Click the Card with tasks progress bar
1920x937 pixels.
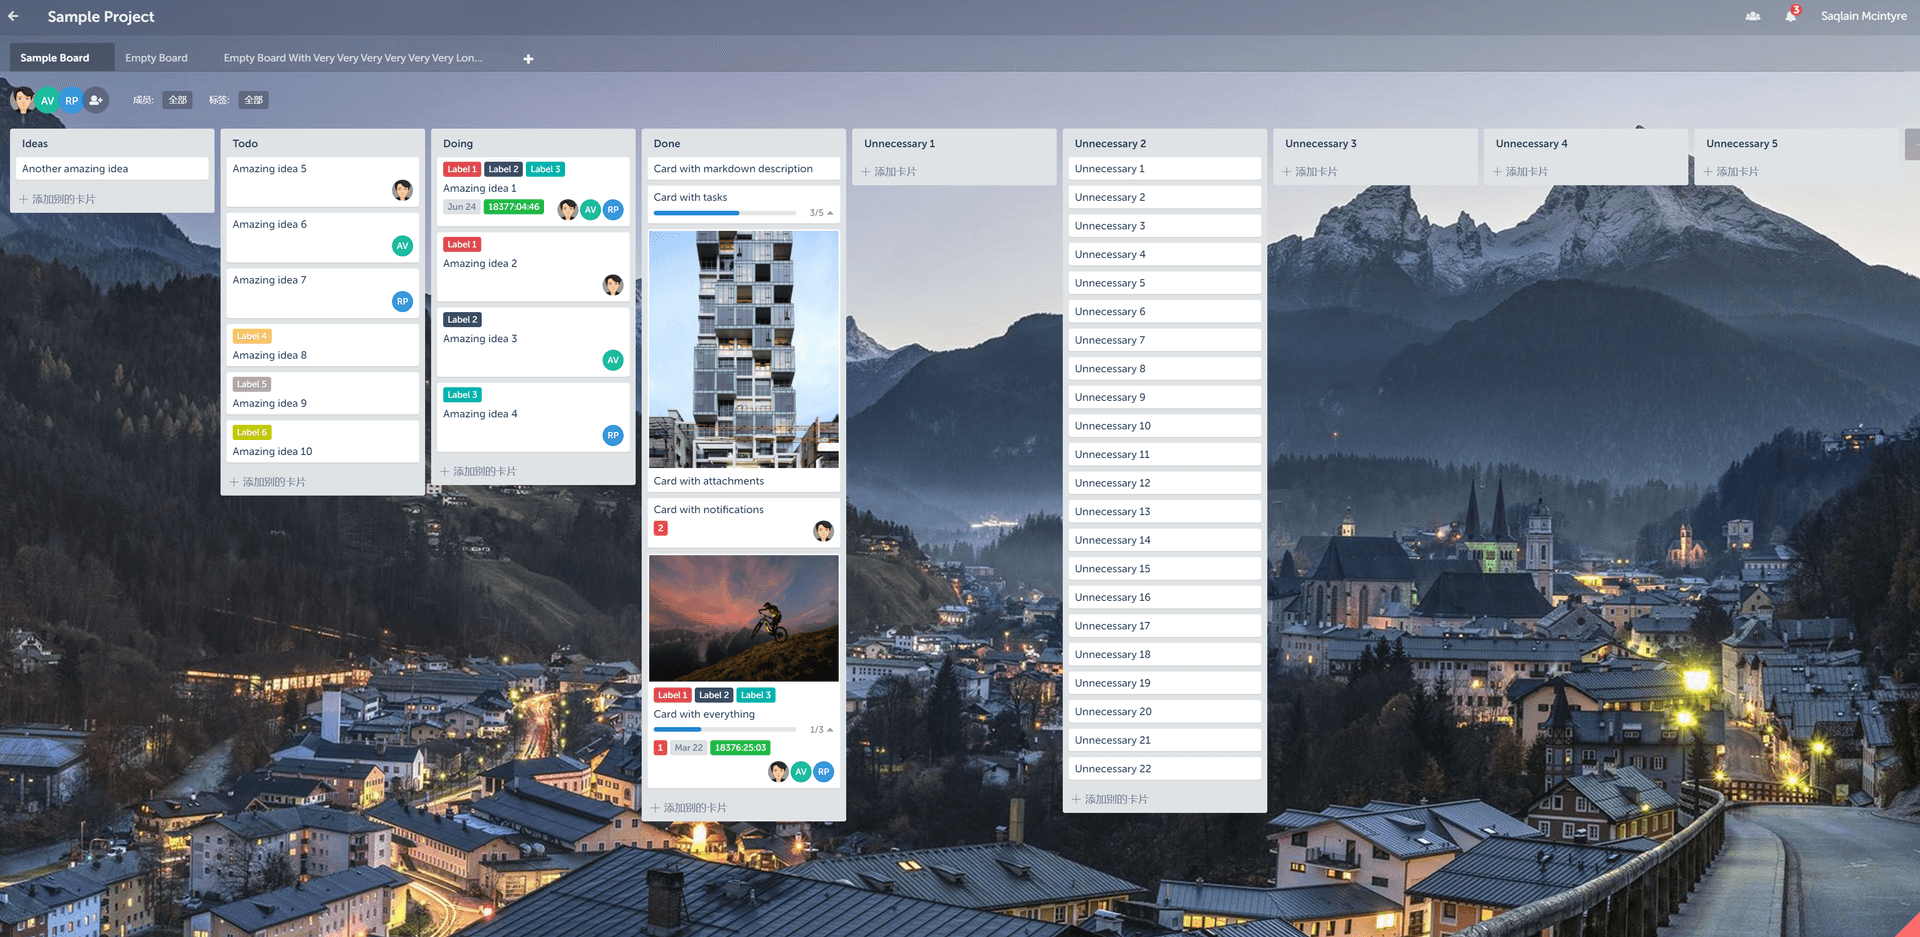tap(725, 213)
